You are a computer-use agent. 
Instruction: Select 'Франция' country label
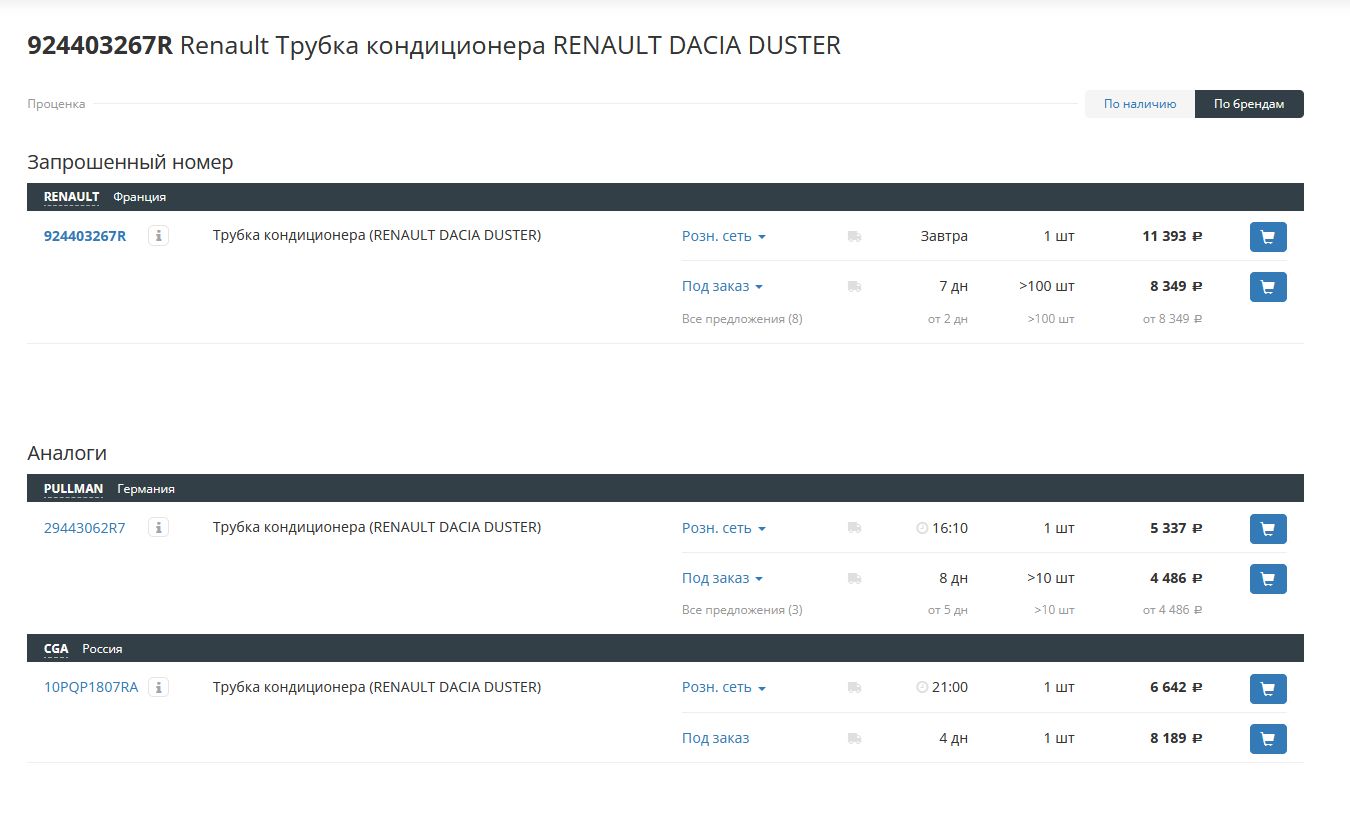[139, 197]
